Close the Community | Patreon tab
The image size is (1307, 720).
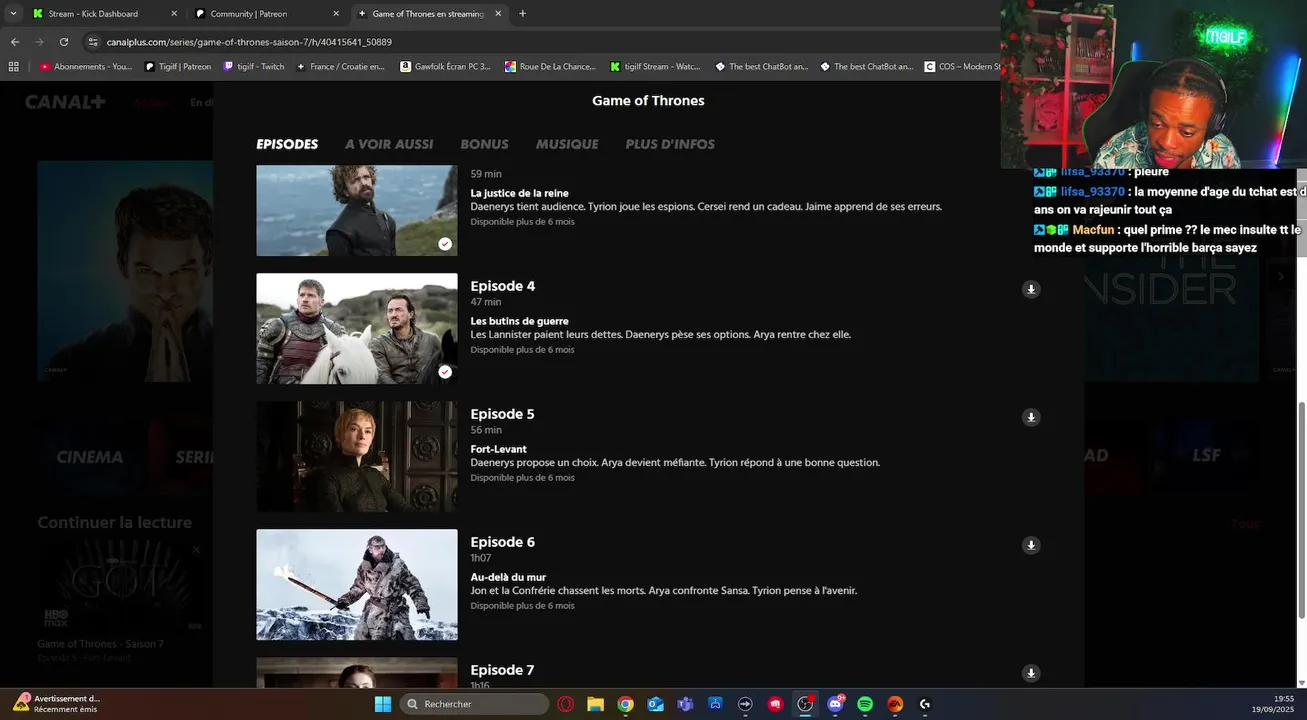[336, 14]
